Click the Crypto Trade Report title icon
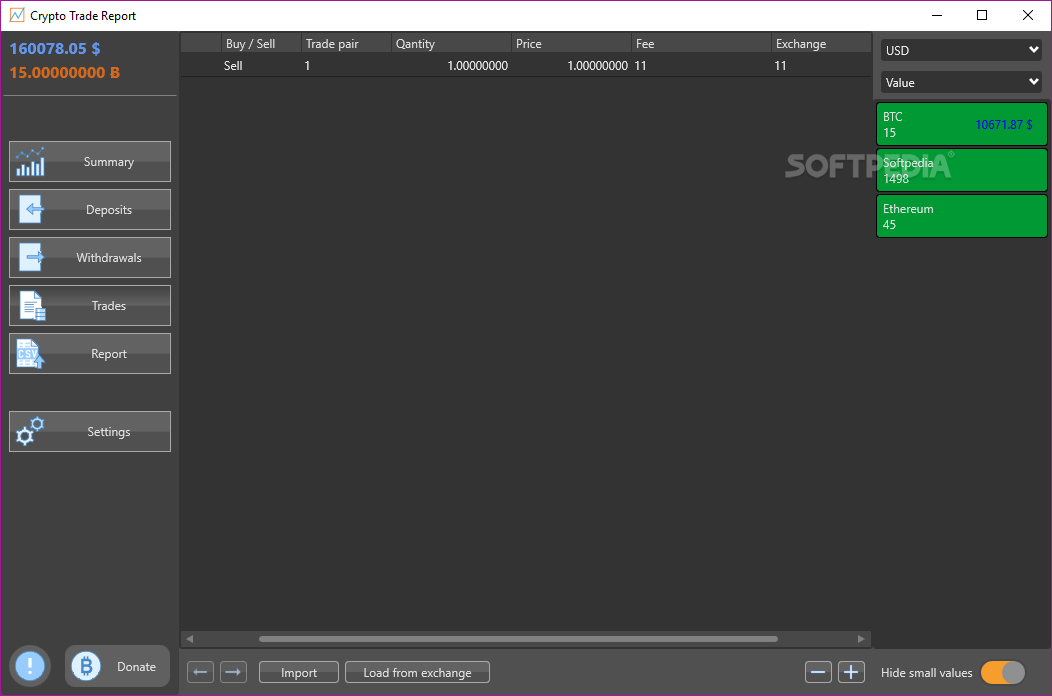1052x696 pixels. click(17, 15)
